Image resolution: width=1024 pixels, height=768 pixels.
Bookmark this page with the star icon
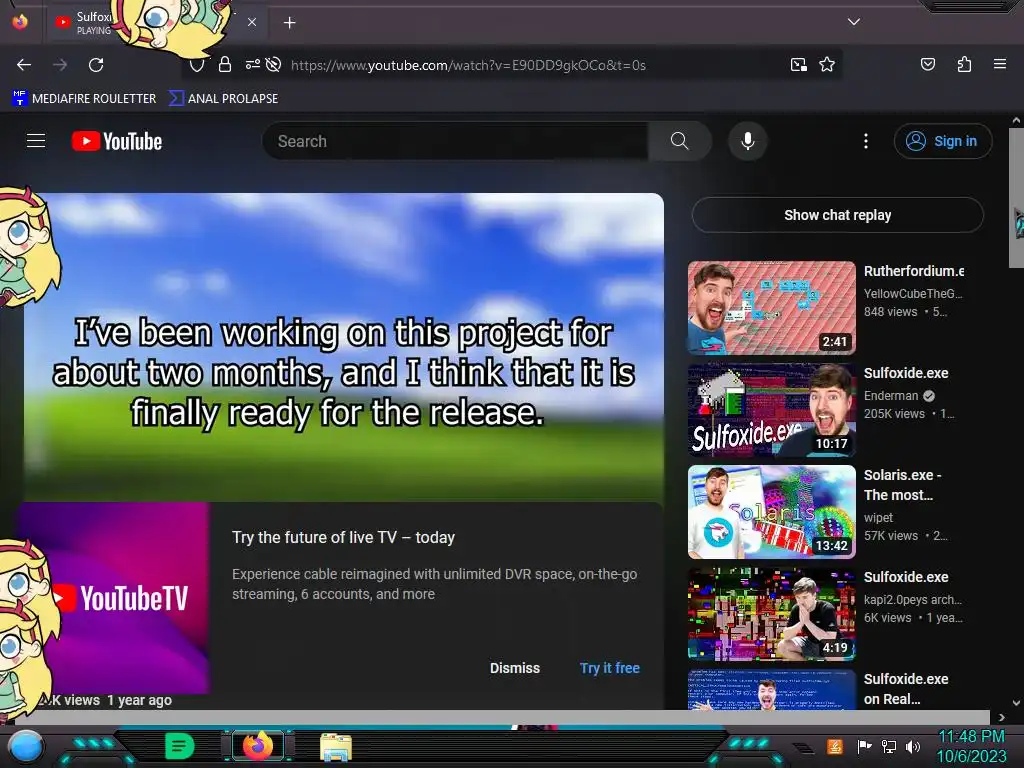pyautogui.click(x=827, y=65)
